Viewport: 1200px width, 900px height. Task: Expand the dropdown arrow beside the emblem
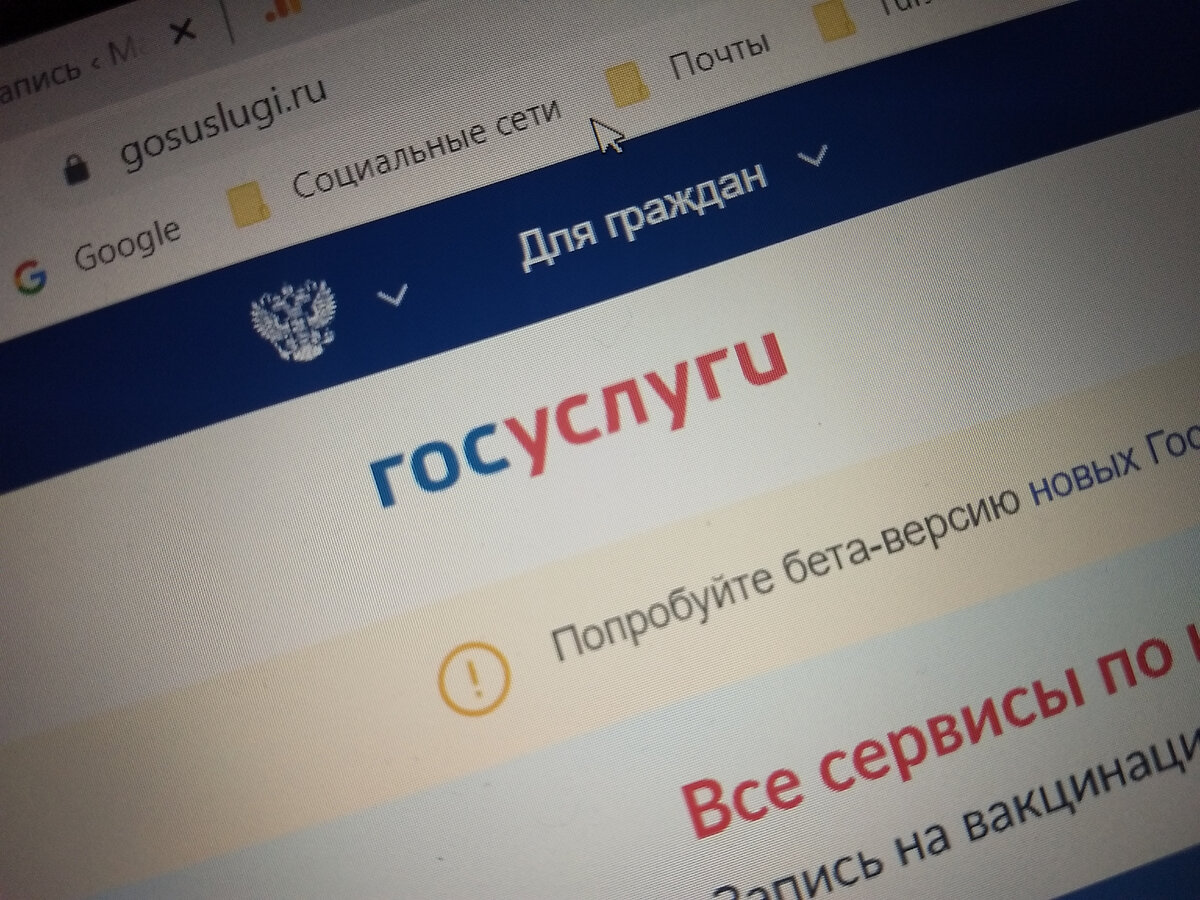[395, 295]
